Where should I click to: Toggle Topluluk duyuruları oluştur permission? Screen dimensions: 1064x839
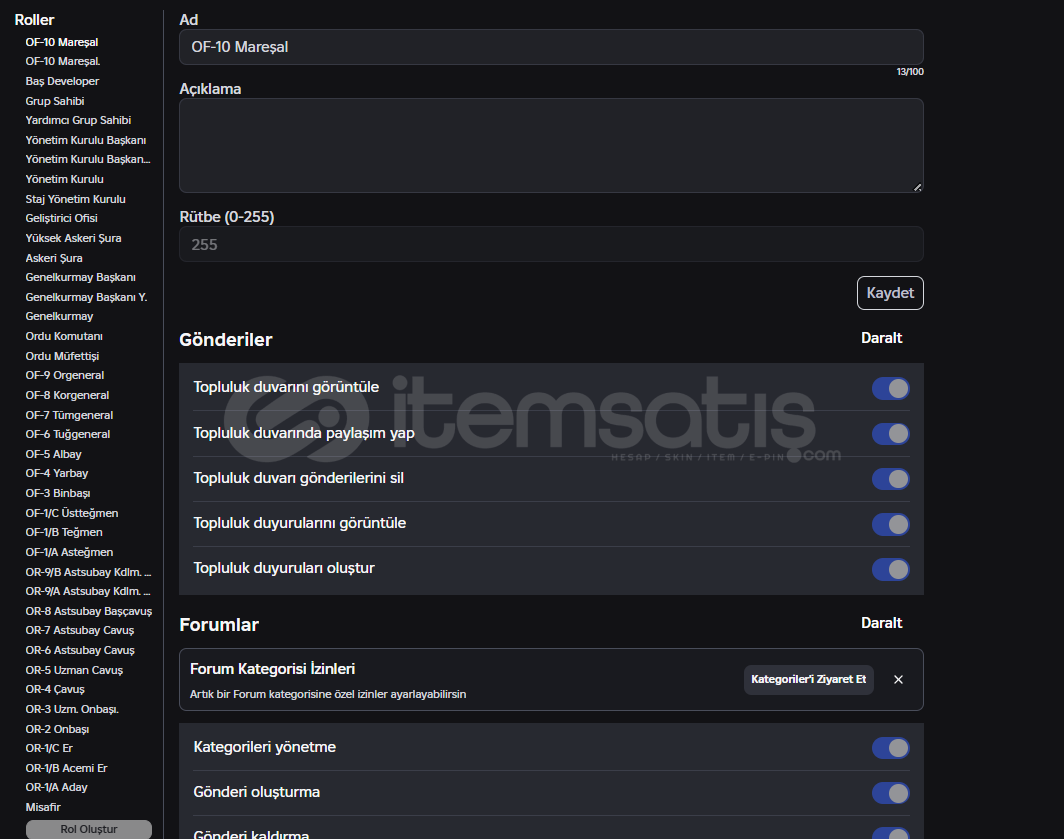point(890,569)
